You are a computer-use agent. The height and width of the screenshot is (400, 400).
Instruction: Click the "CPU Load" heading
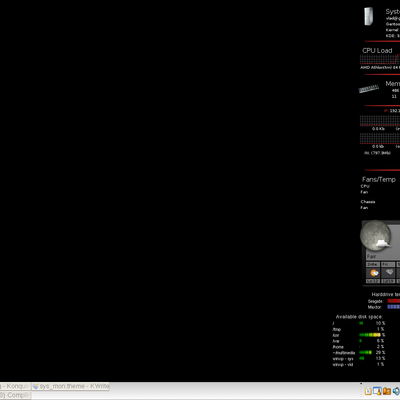pyautogui.click(x=377, y=51)
